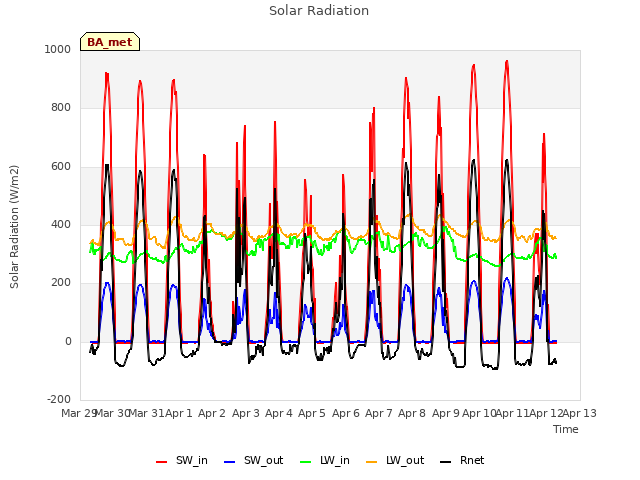The image size is (640, 480).
Task: Click the green LW_in legend swatch
Action: pyautogui.click(x=306, y=462)
